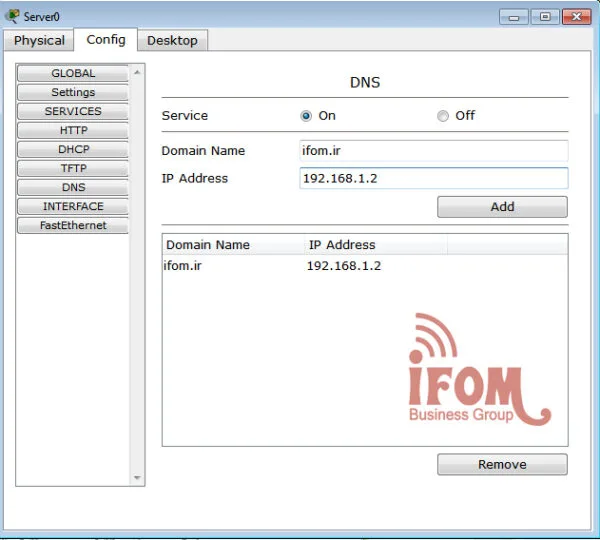Click the IP Address input field
This screenshot has height=540, width=600.
tap(433, 178)
